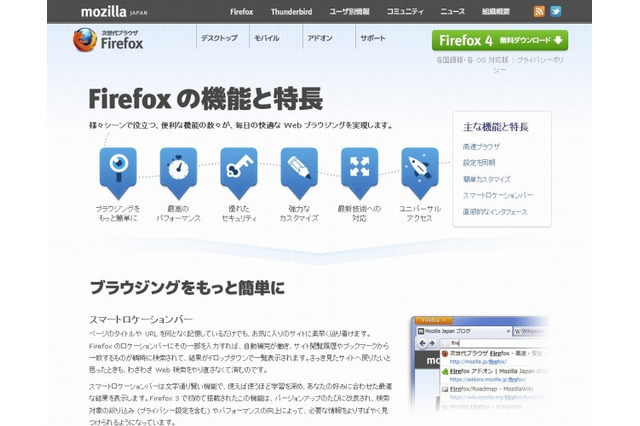Viewport: 640px width, 426px height.
Task: Click ユニバーサルアクセス label
Action: point(420,213)
